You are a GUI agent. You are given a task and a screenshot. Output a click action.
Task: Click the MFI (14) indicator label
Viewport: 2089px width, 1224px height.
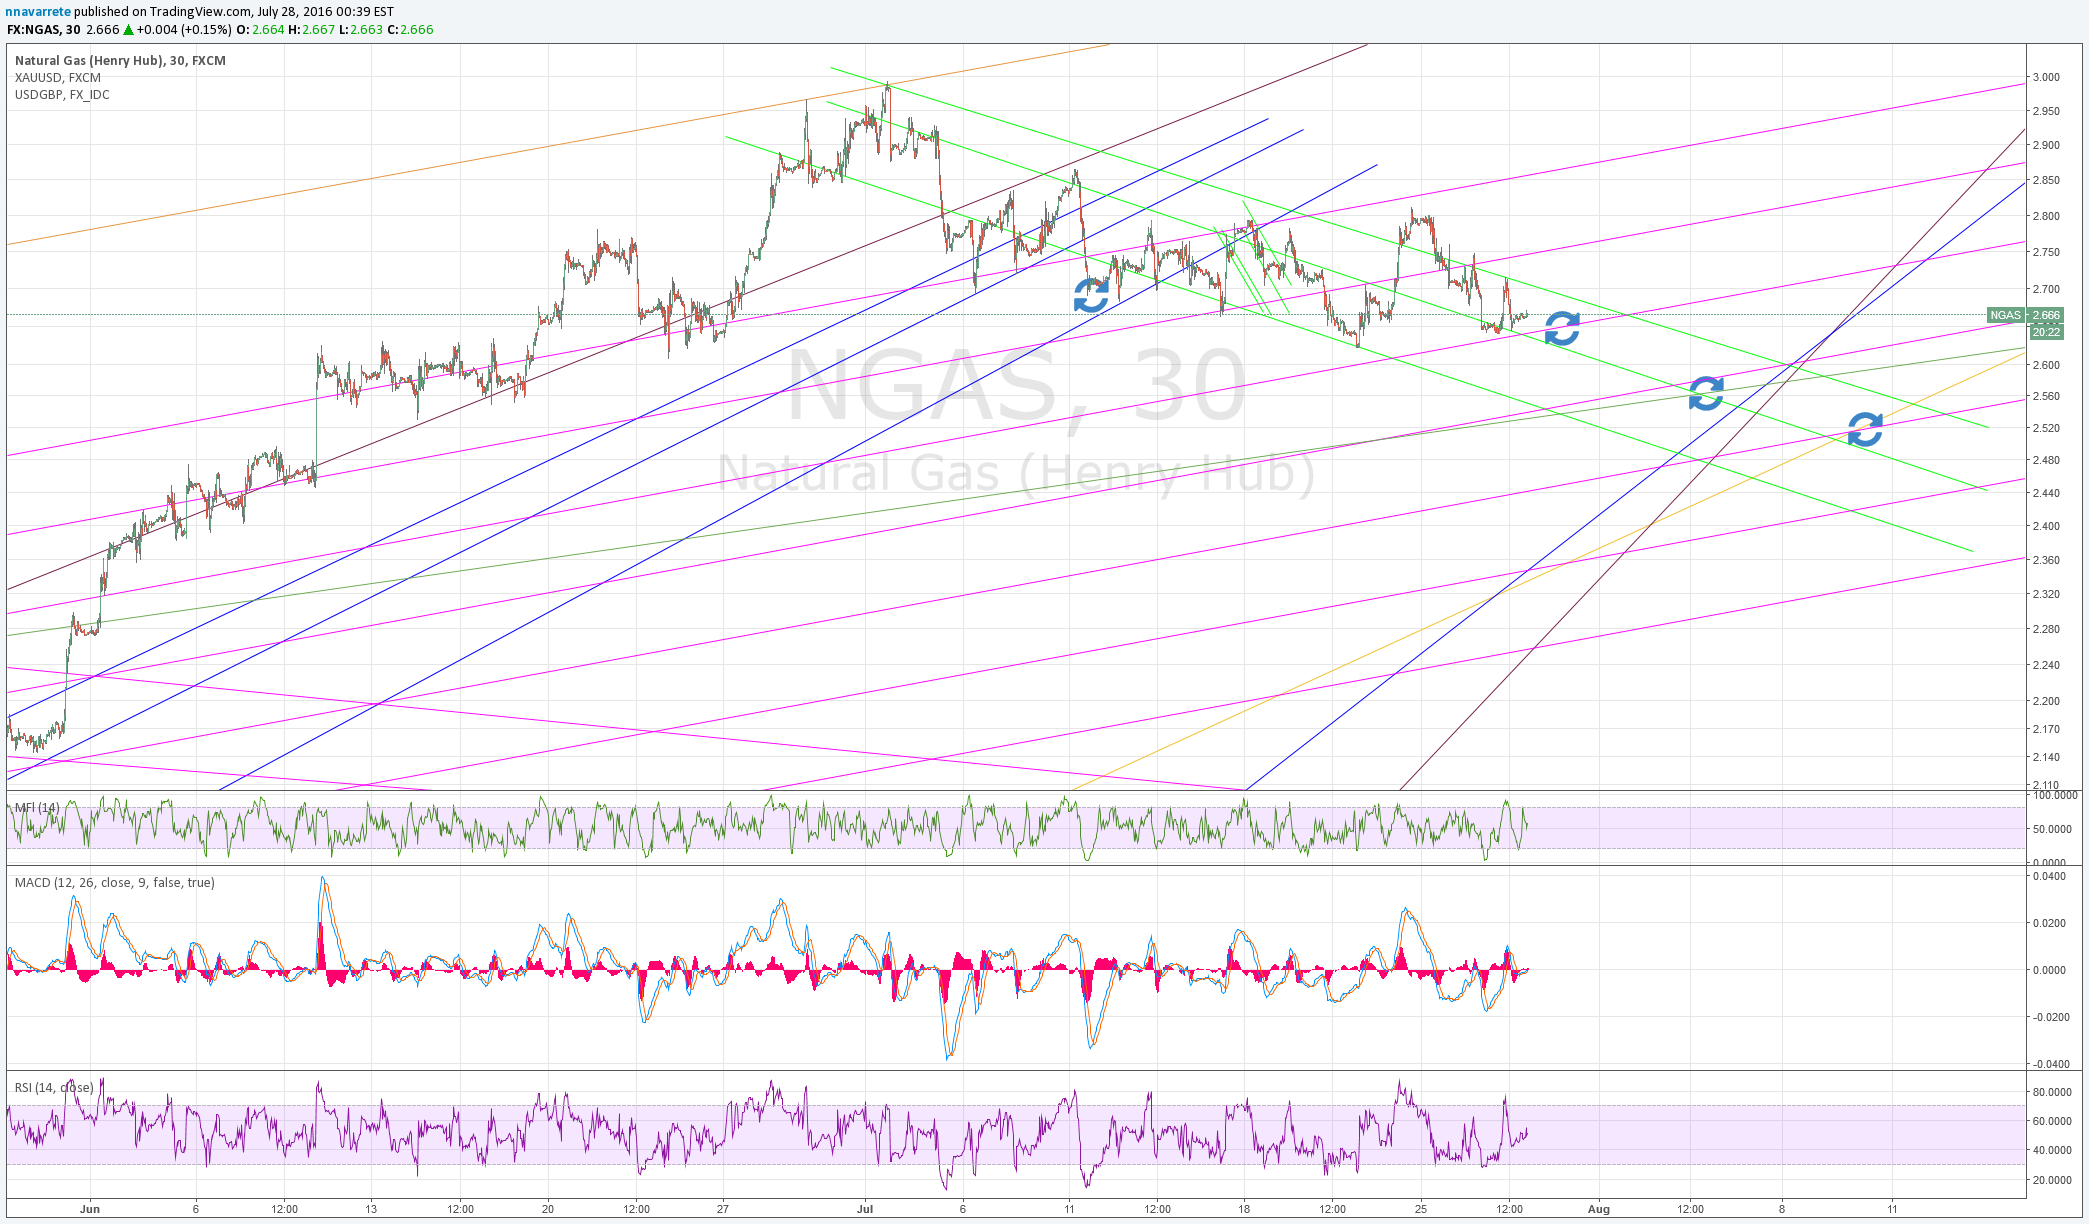37,807
